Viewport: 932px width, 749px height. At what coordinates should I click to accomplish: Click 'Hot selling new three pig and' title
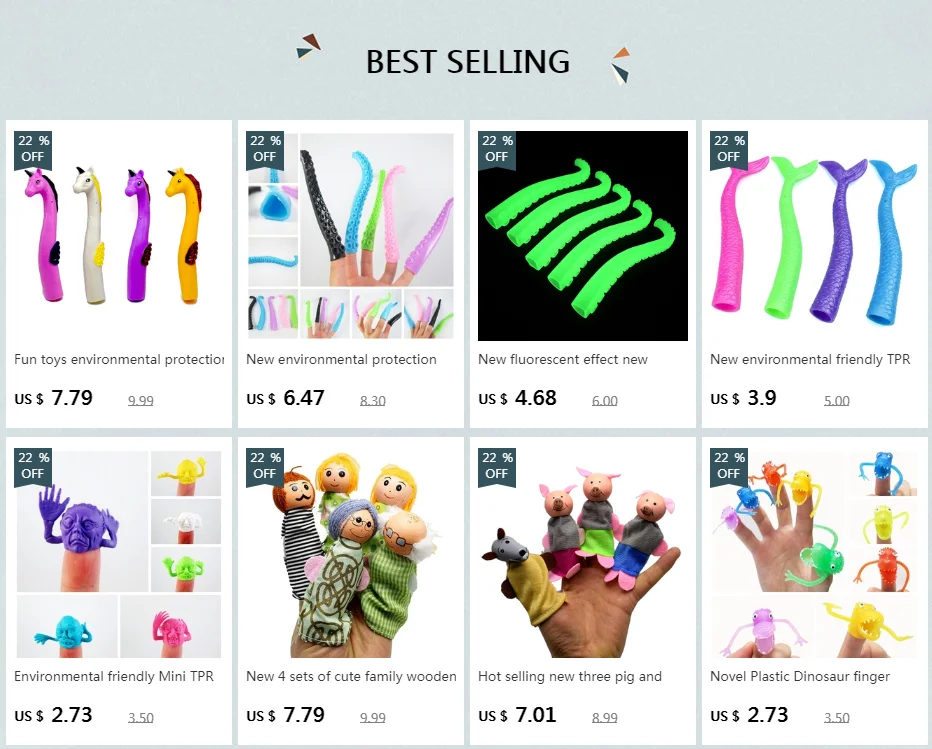tap(570, 676)
